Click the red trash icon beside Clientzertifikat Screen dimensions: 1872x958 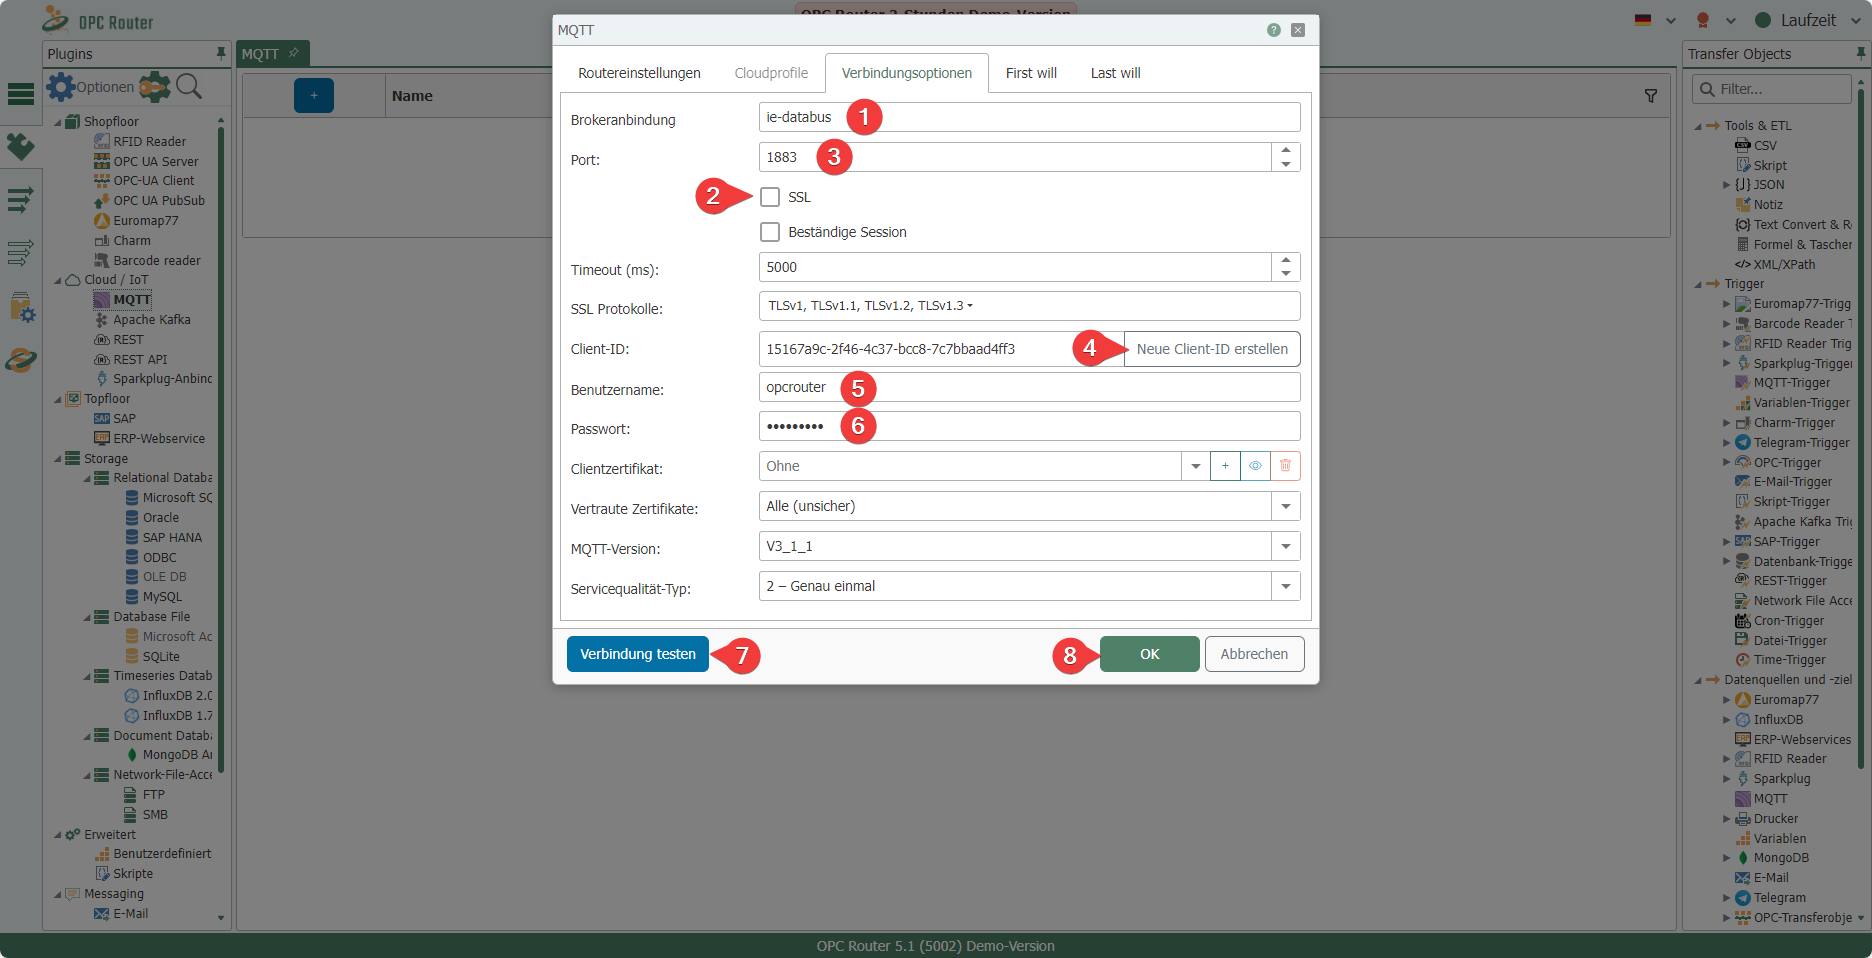pos(1285,466)
